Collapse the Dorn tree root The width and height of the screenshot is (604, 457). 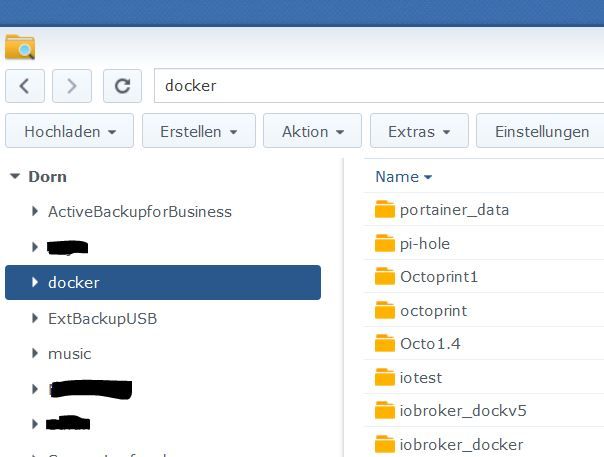pyautogui.click(x=15, y=177)
